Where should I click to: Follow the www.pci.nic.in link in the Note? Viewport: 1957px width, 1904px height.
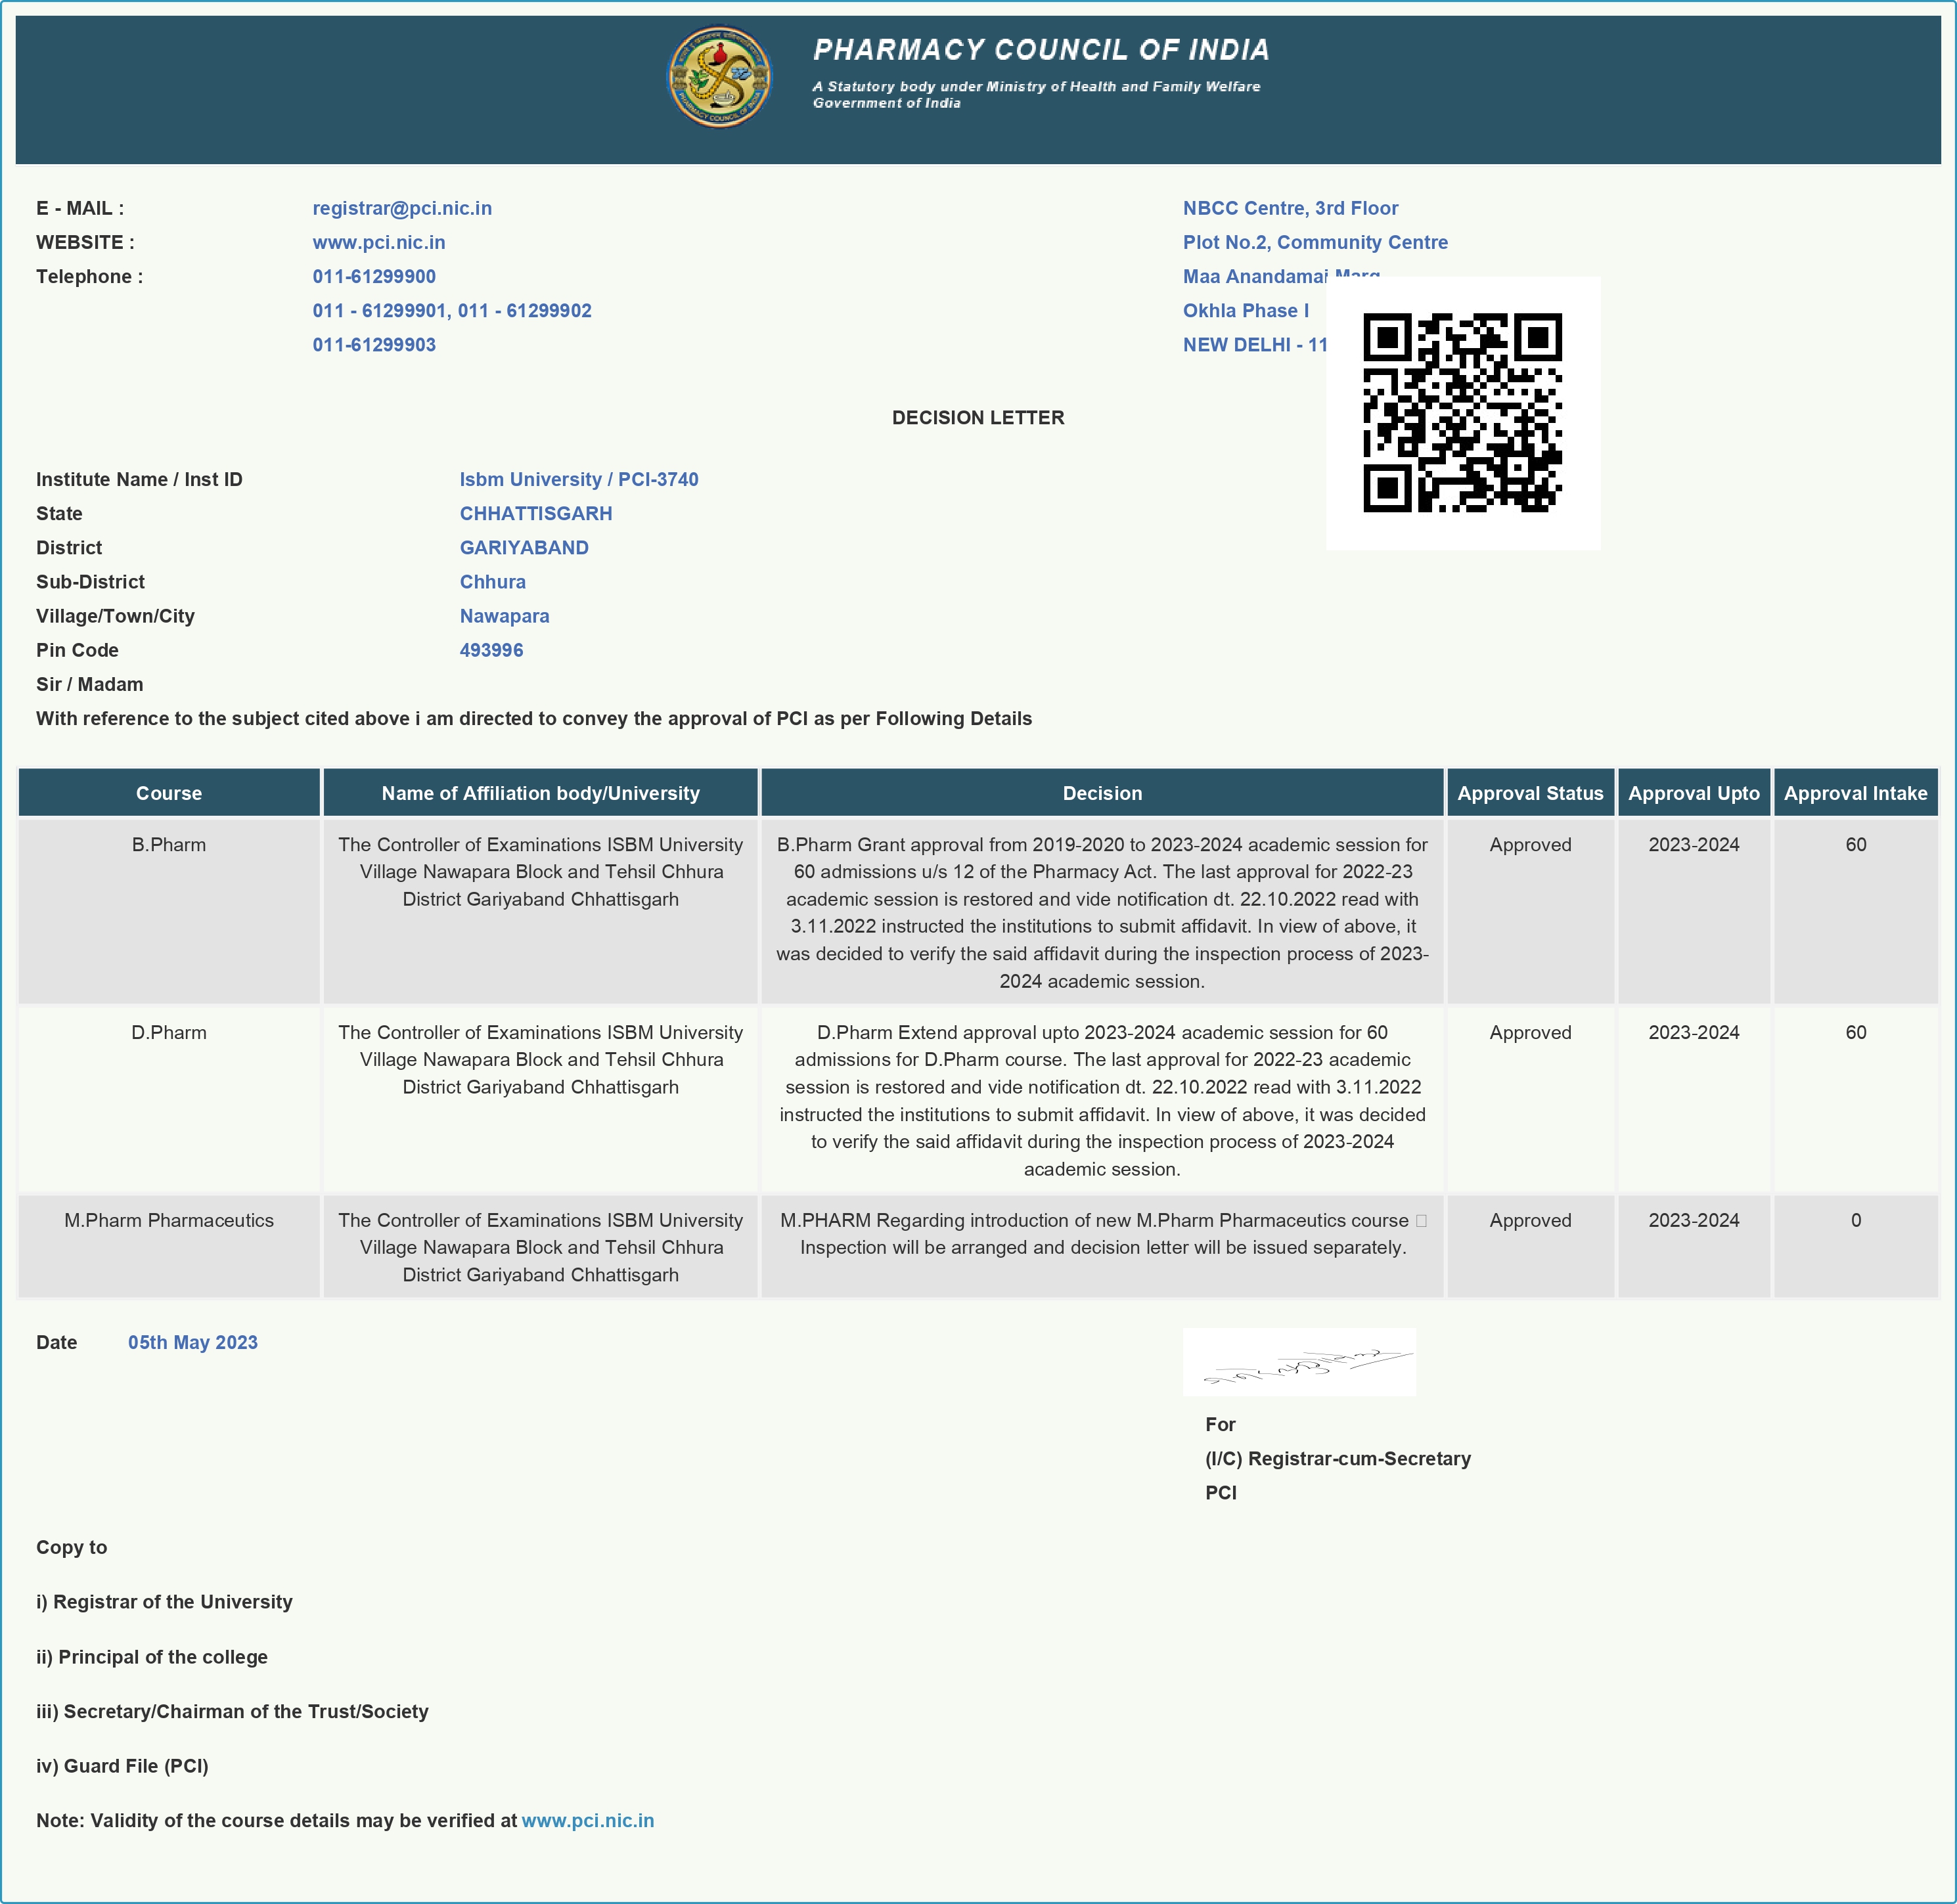click(x=588, y=1820)
